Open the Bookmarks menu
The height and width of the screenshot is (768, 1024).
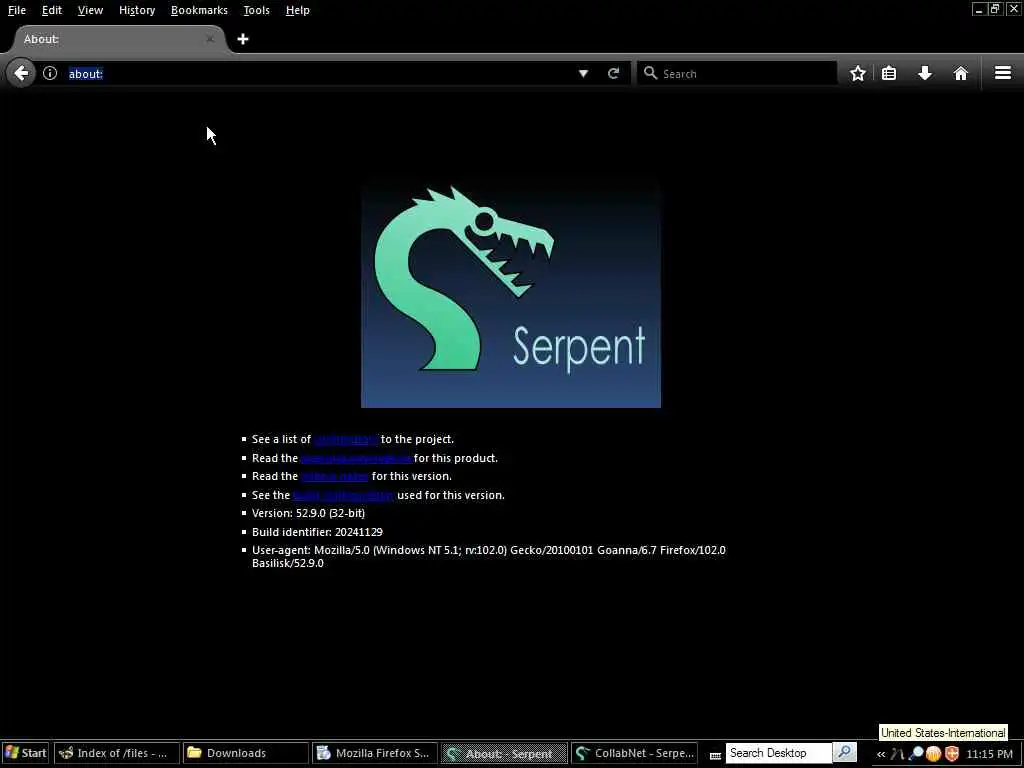(x=199, y=10)
